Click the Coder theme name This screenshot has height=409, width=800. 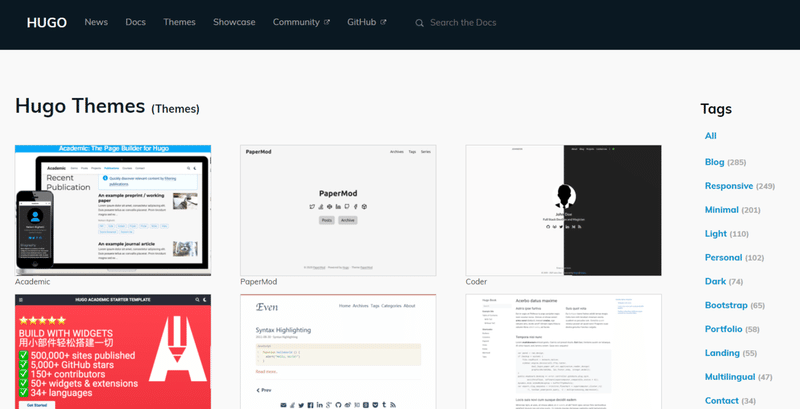coord(476,282)
